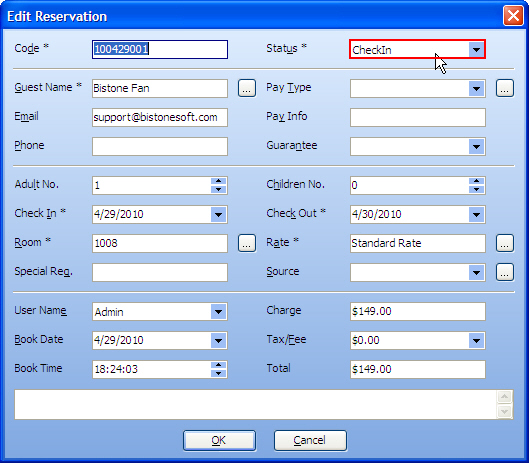Expand the Pay Type dropdown
The height and width of the screenshot is (463, 529).
pos(476,89)
